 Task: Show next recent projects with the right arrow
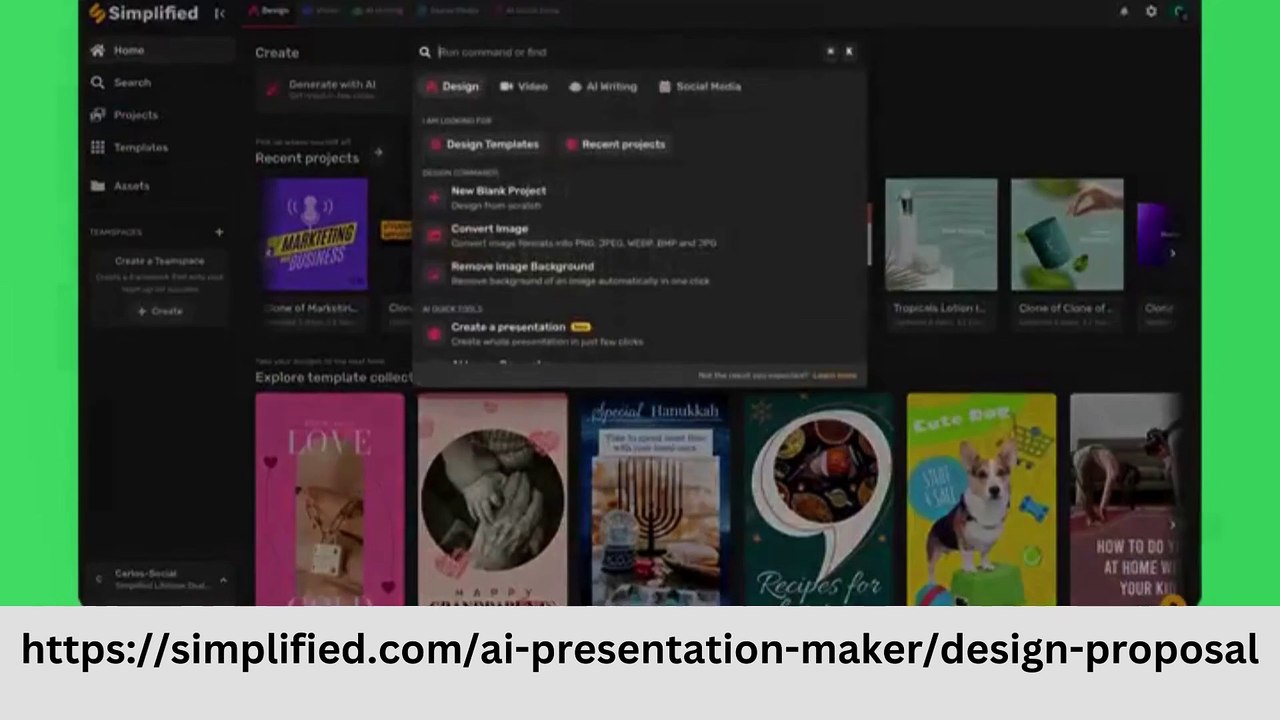point(1172,253)
